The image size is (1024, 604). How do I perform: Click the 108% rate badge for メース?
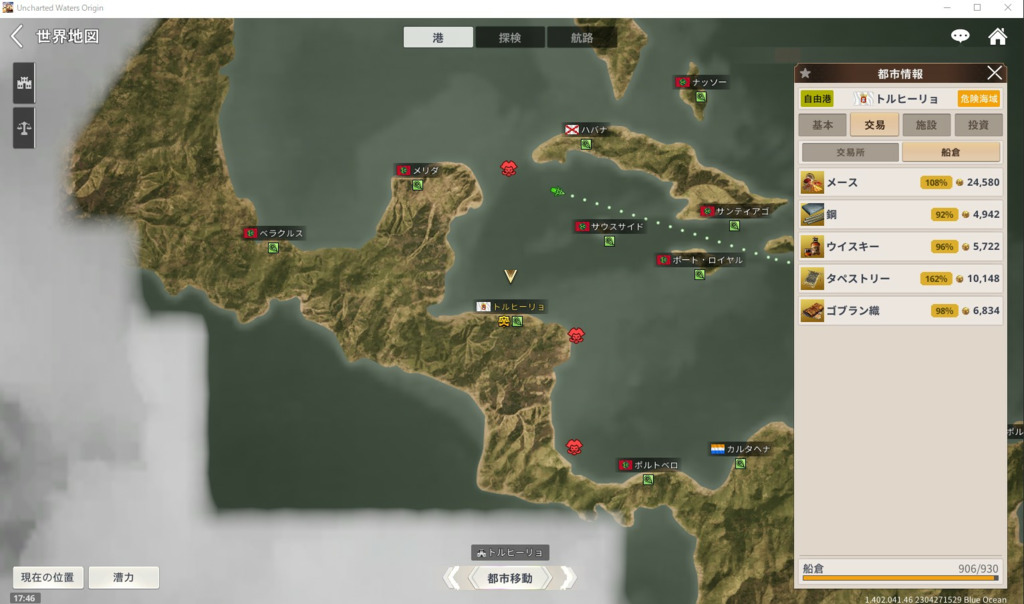(936, 183)
